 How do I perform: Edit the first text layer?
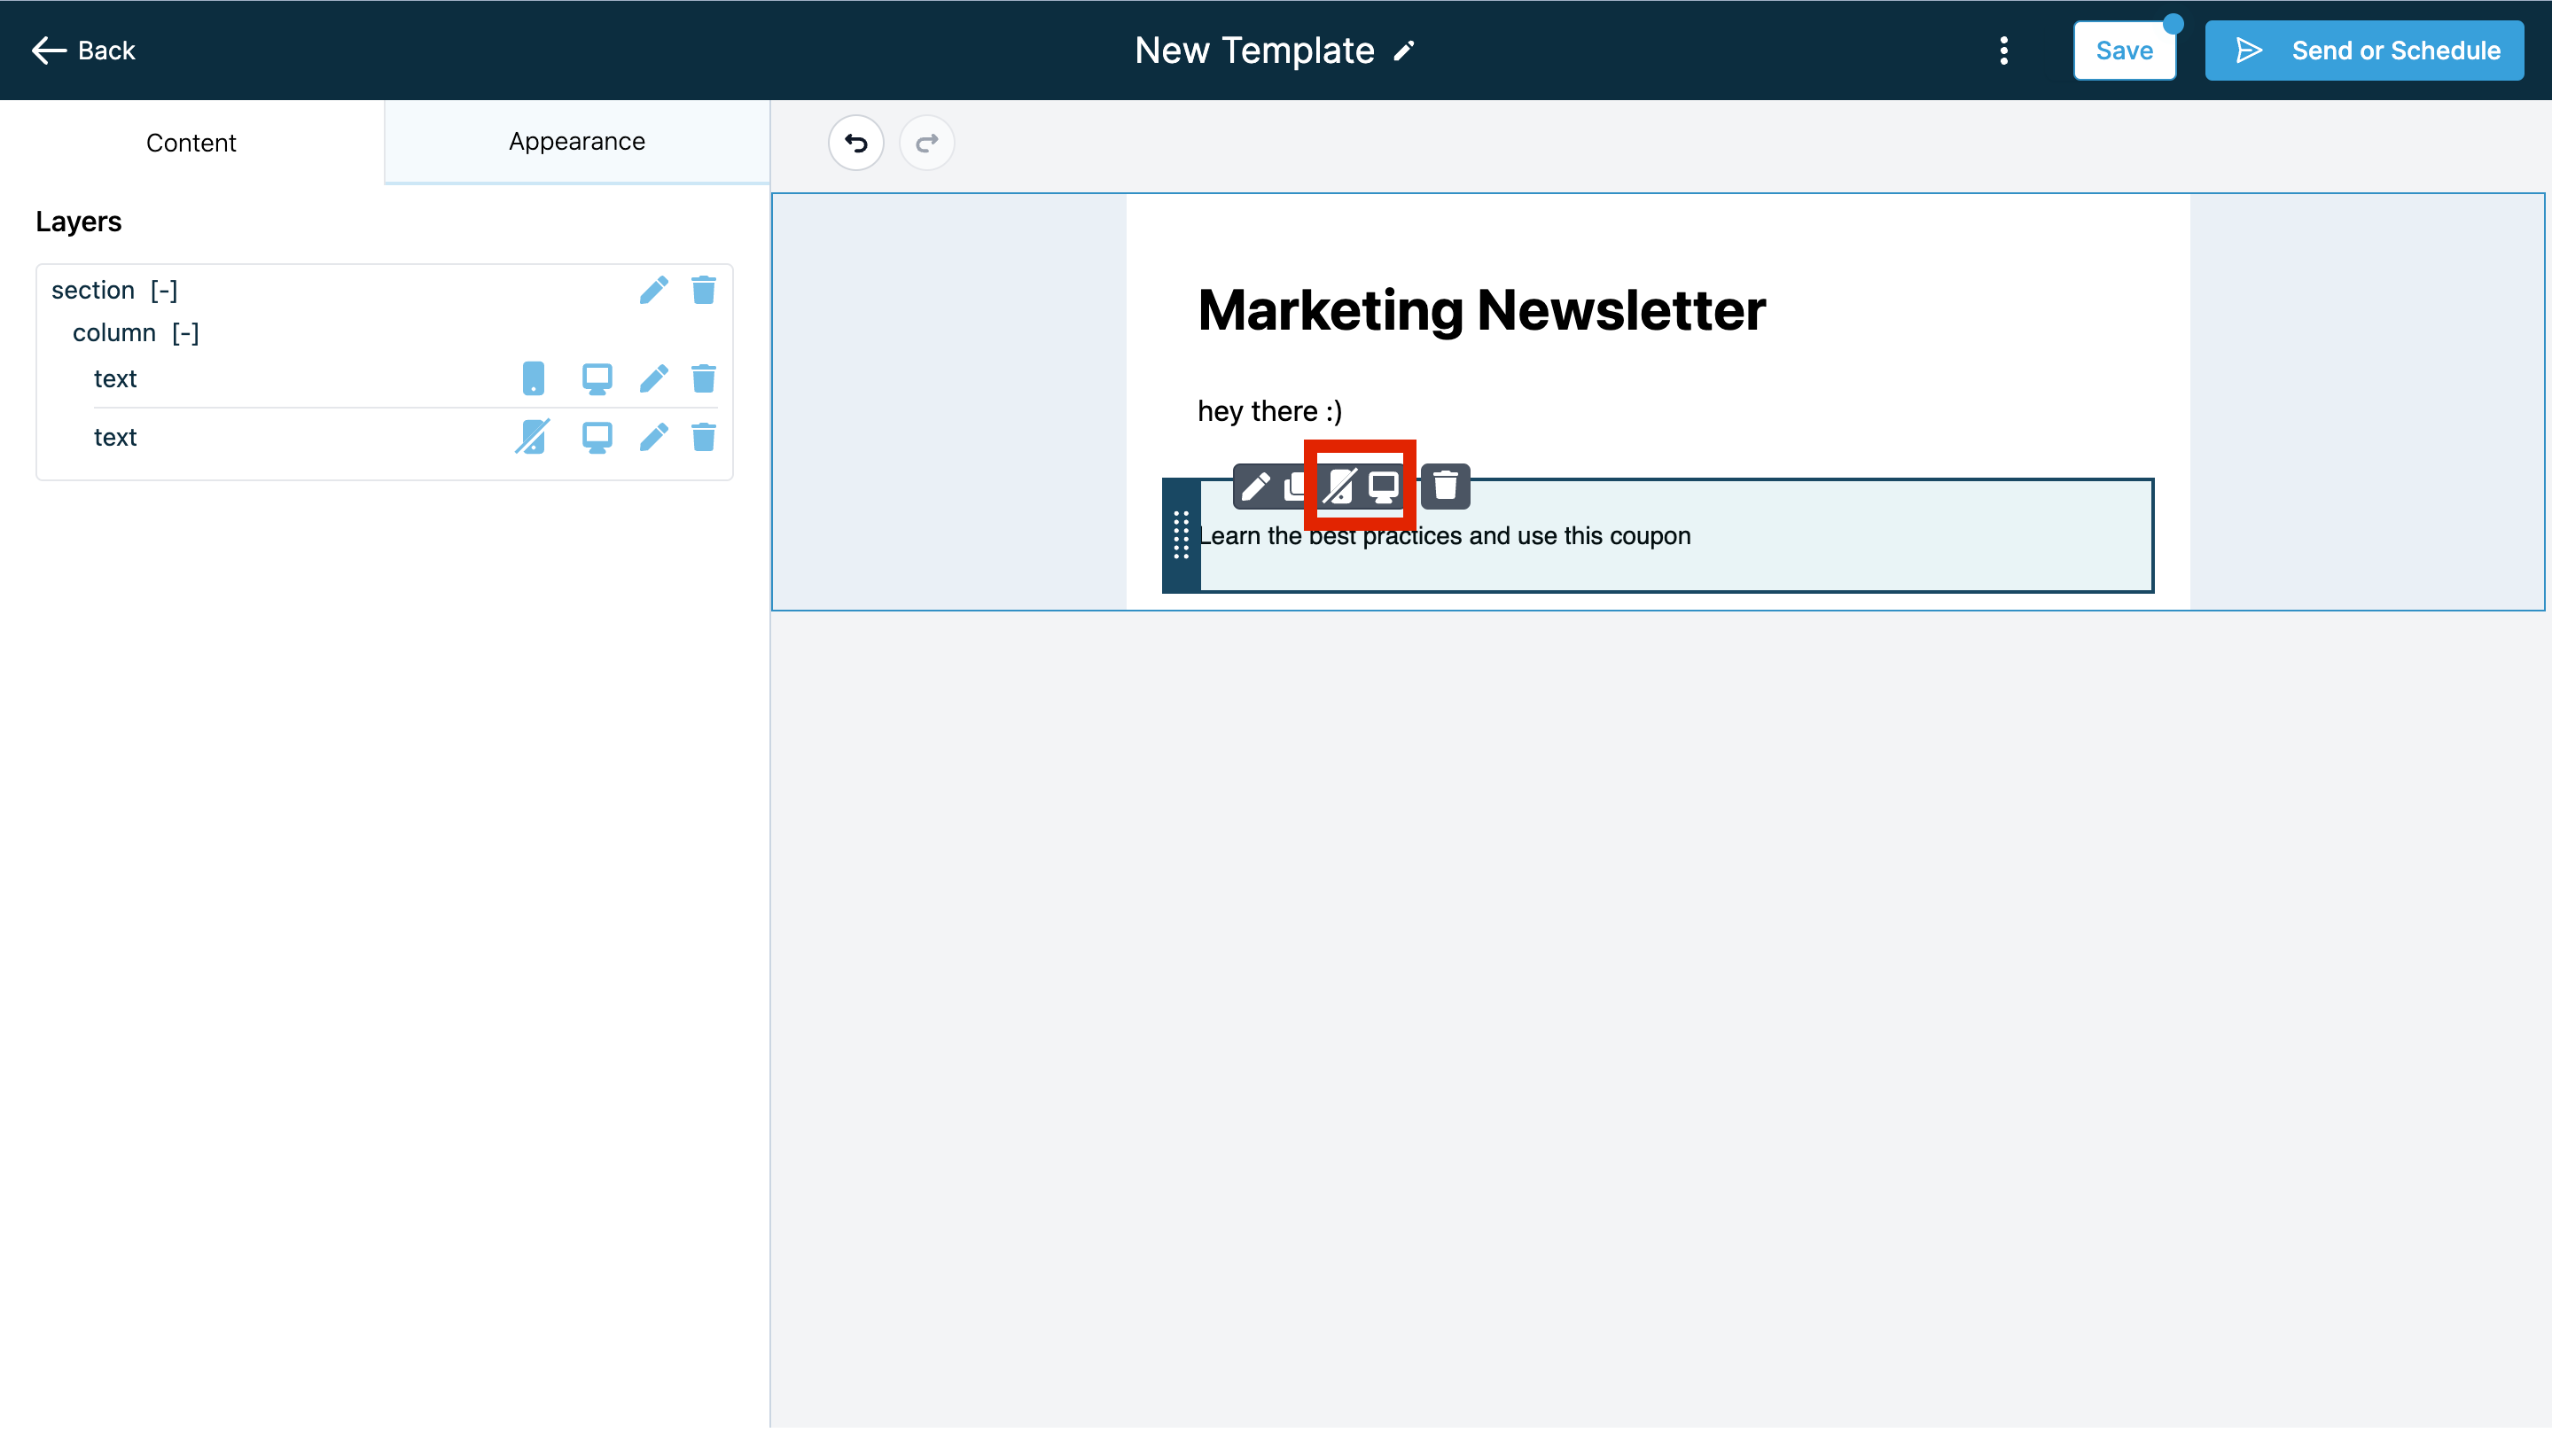point(653,378)
